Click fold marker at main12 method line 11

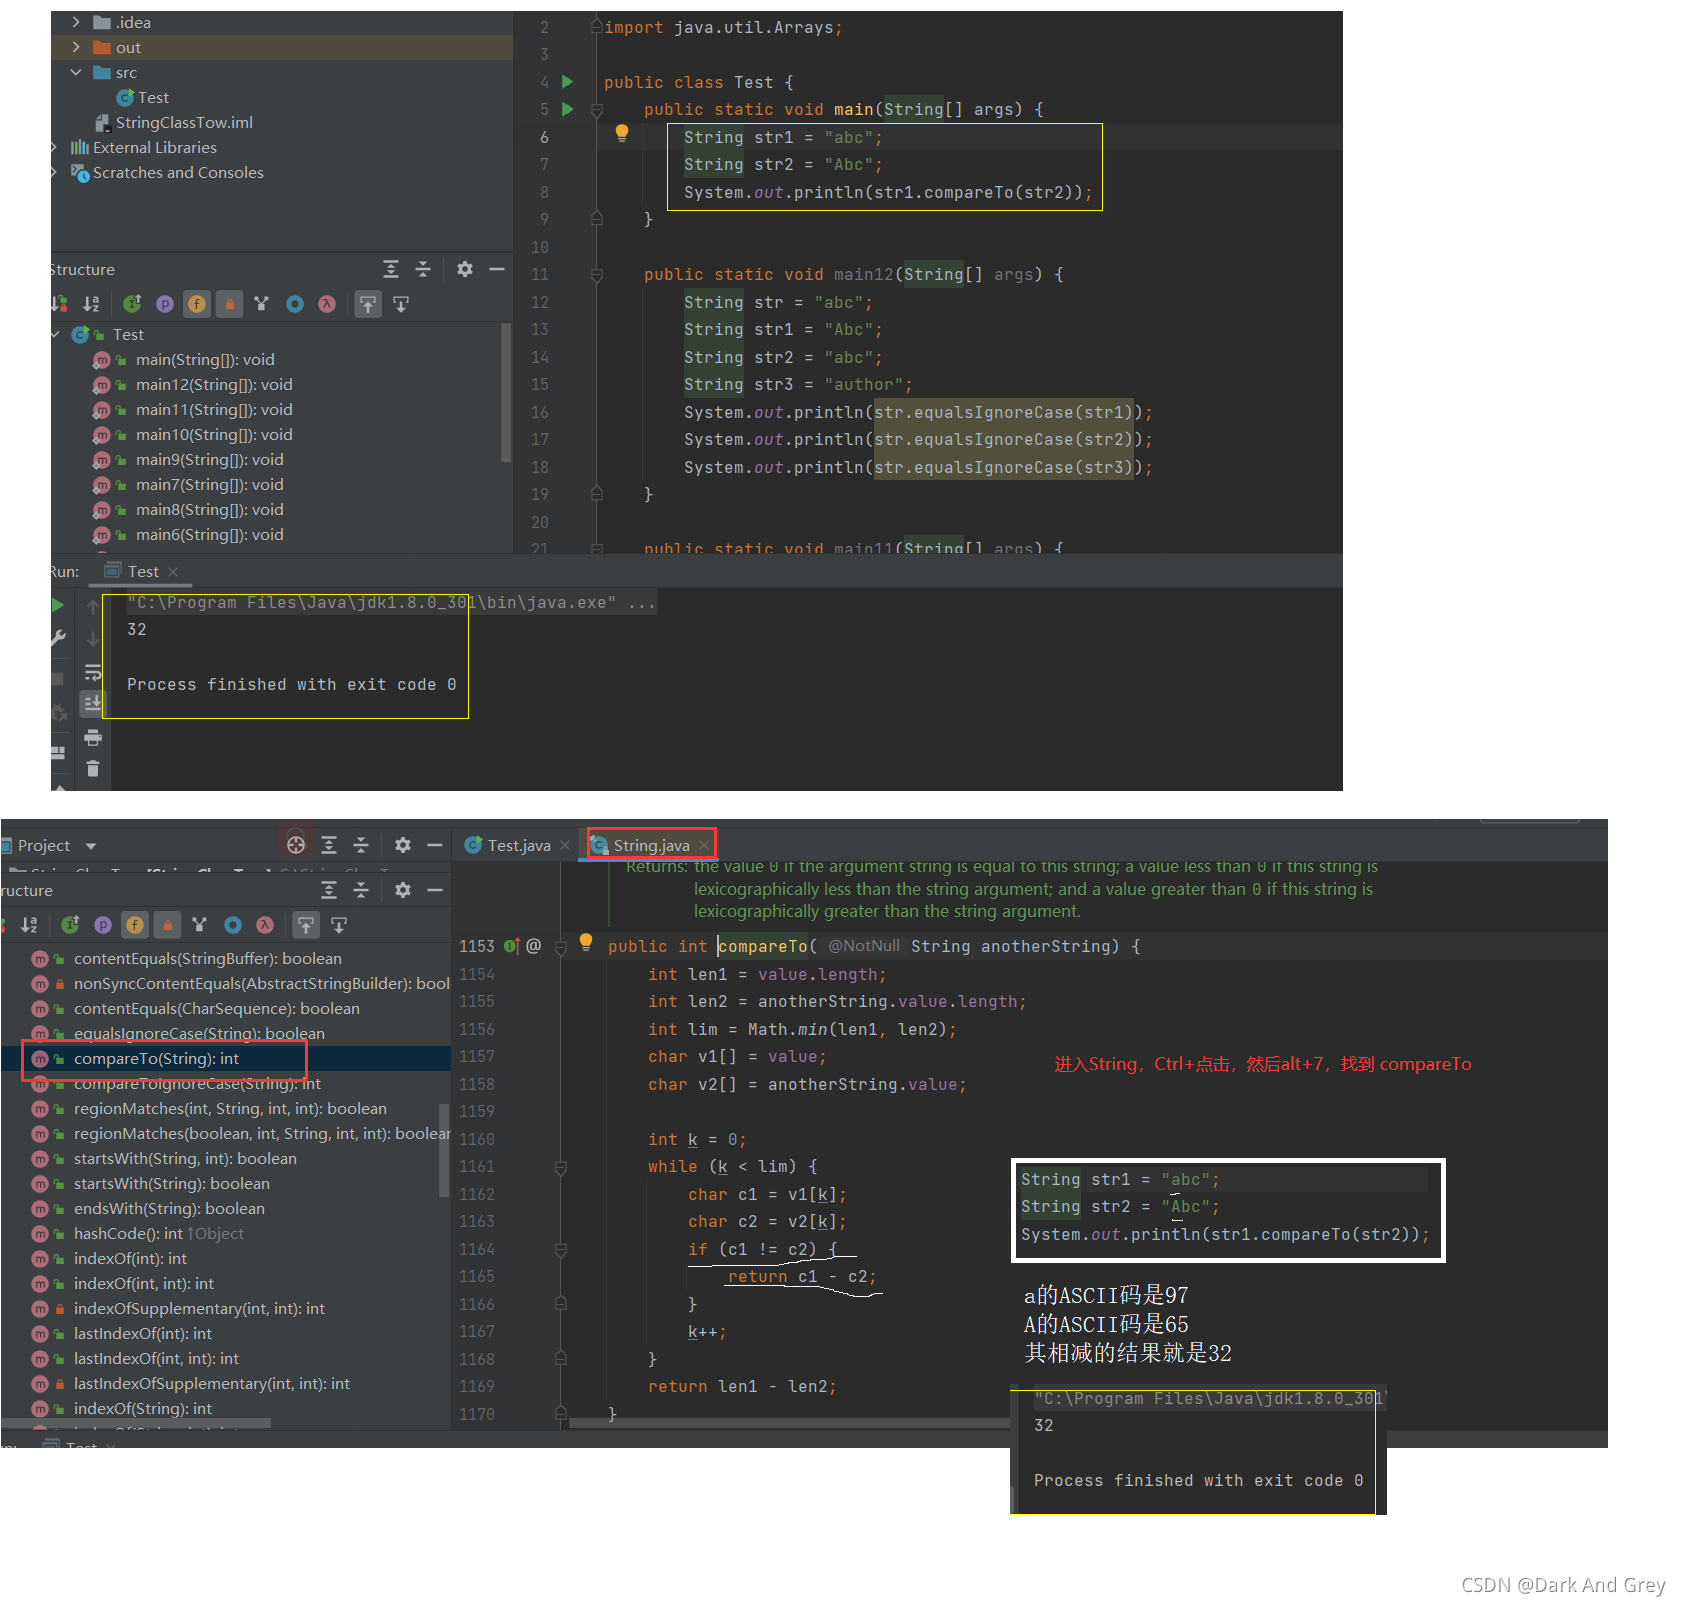(x=597, y=274)
